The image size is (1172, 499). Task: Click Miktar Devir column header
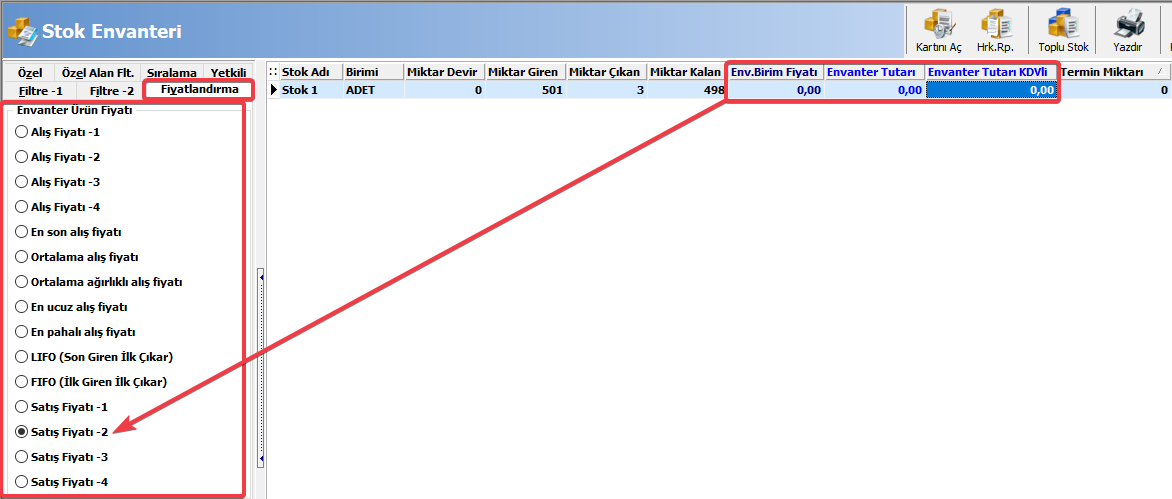coord(444,72)
